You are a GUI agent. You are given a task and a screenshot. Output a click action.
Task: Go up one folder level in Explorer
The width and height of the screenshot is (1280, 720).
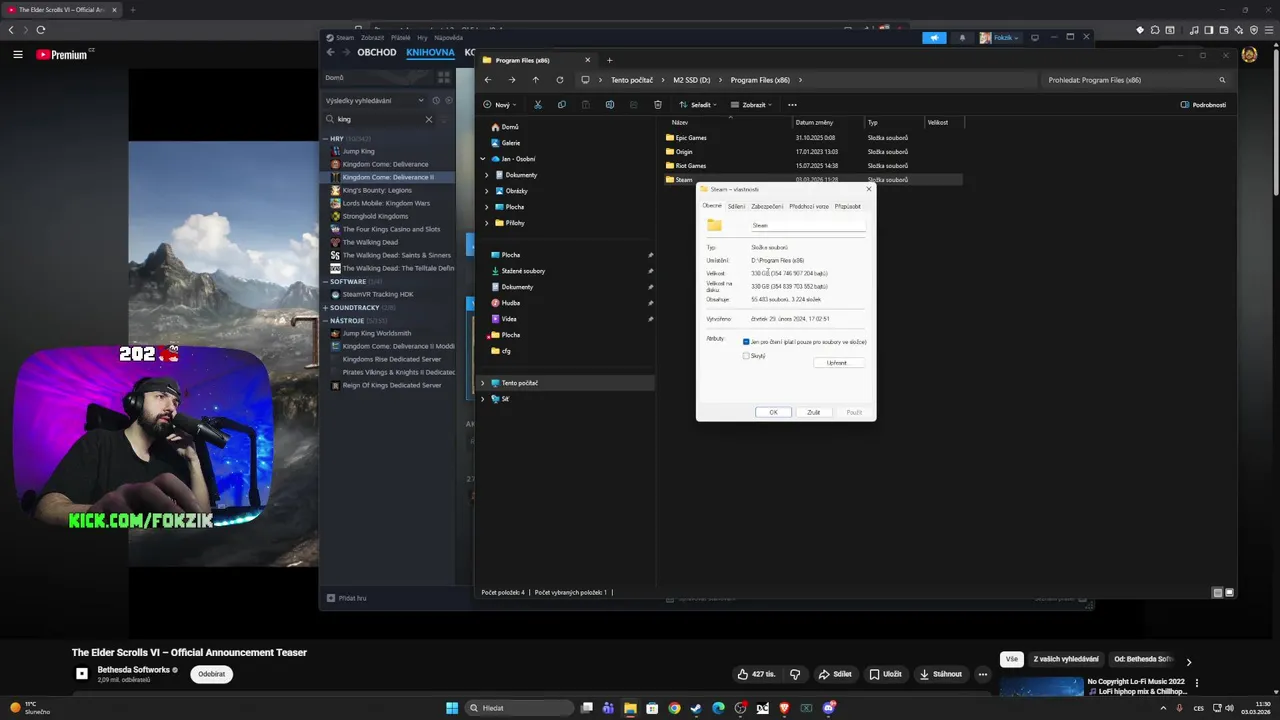point(536,80)
